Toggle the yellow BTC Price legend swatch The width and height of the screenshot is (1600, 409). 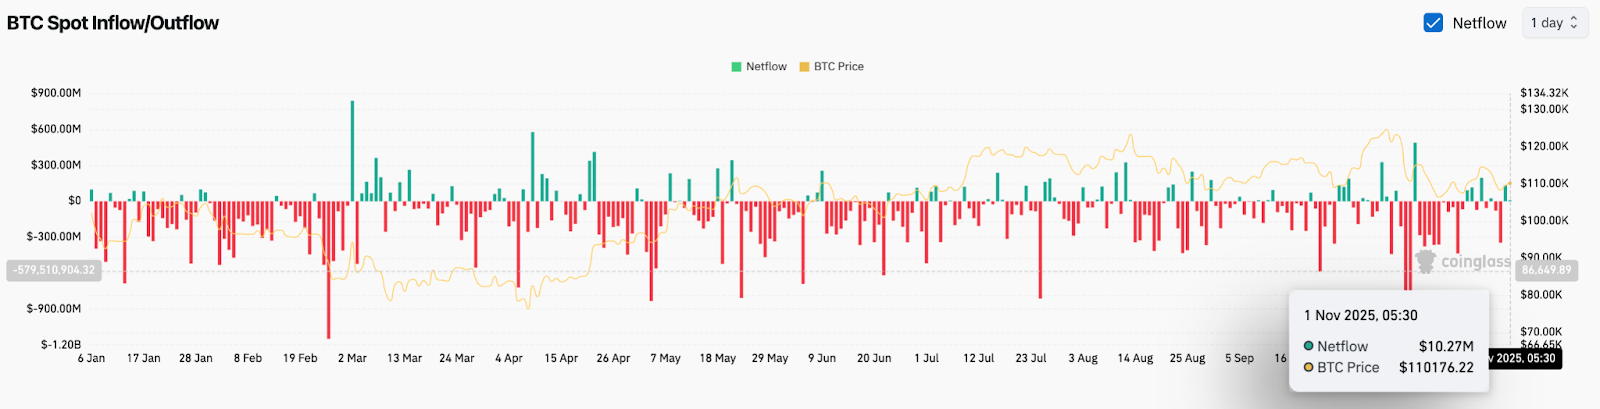[x=804, y=67]
